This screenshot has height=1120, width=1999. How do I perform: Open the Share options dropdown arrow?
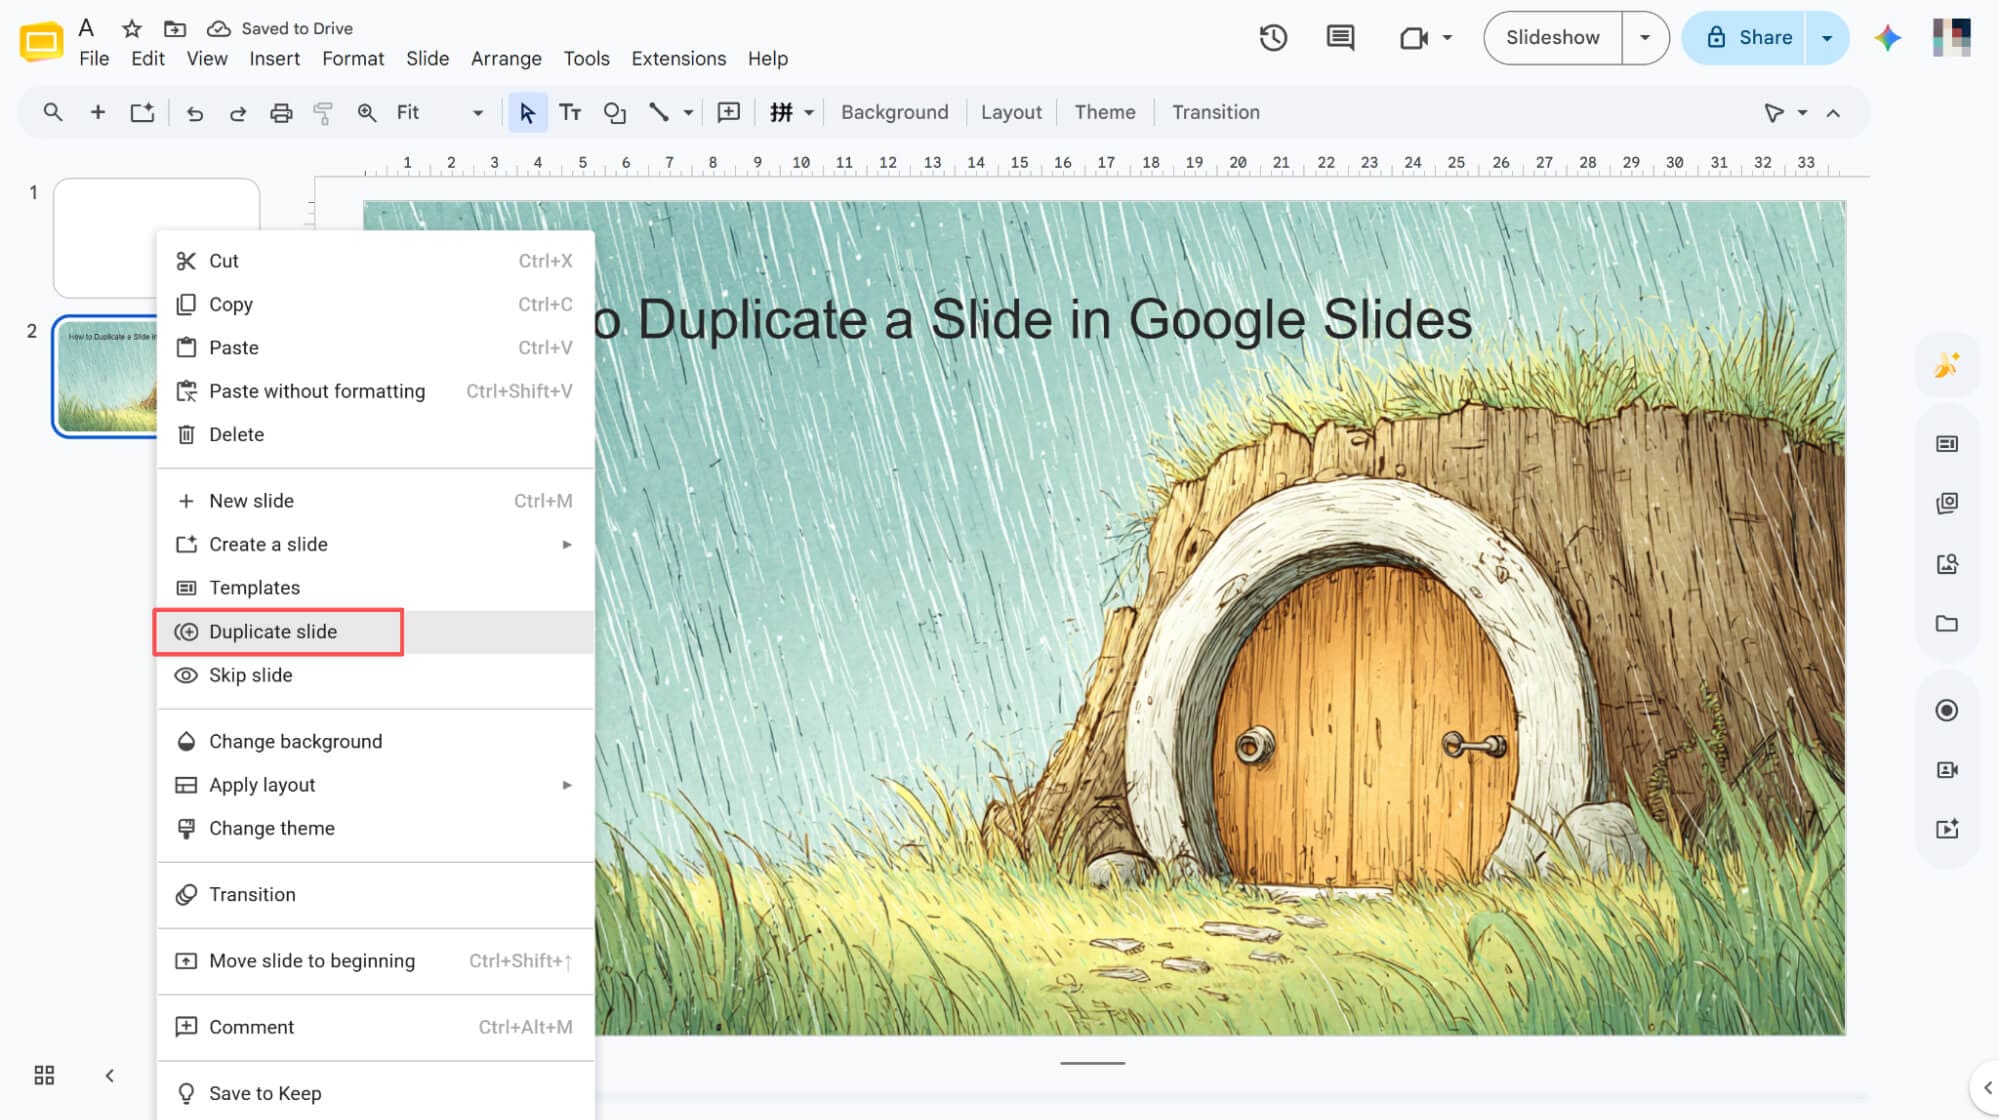(x=1827, y=38)
